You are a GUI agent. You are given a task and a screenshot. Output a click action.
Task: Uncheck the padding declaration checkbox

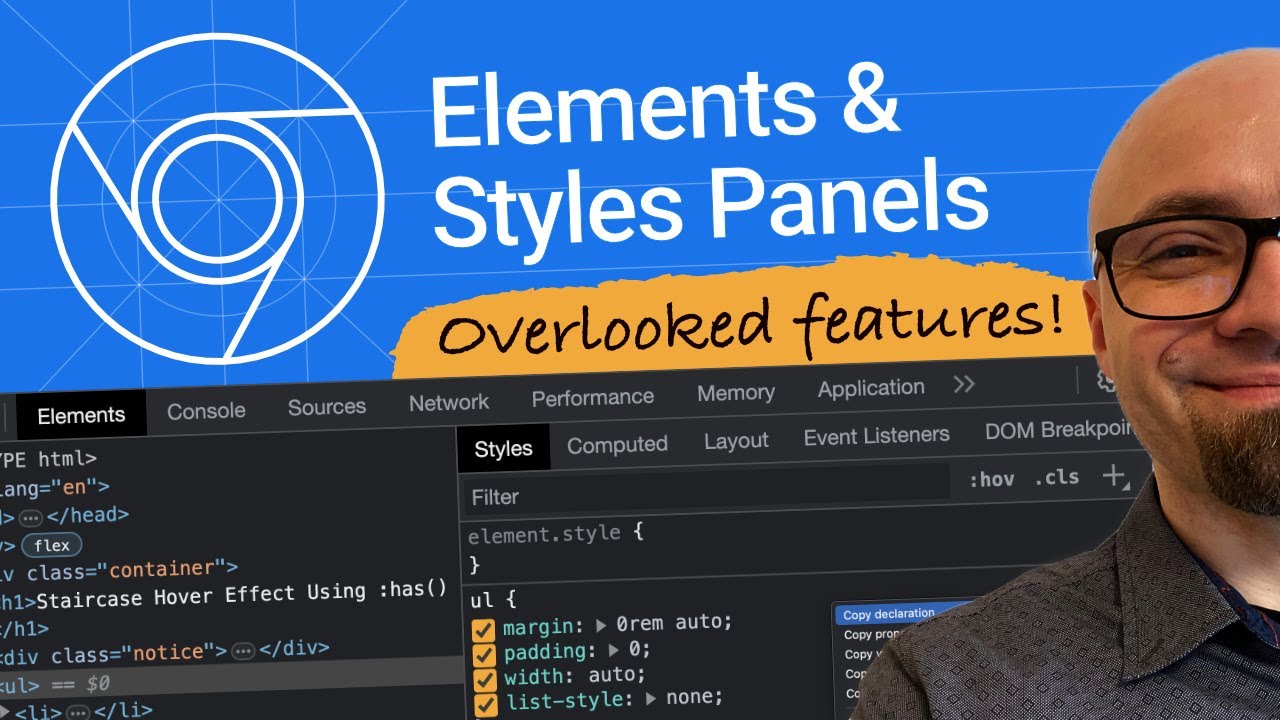(x=483, y=654)
